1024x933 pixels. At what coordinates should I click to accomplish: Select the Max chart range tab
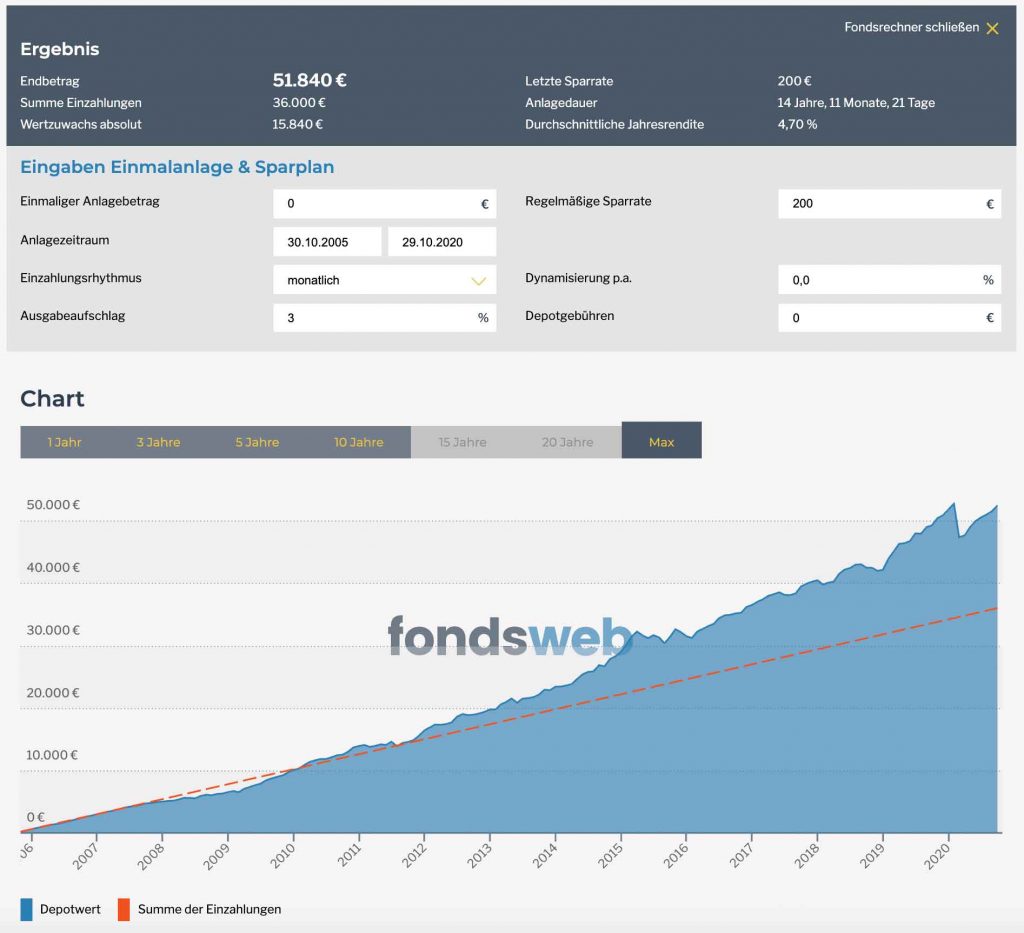[x=662, y=441]
